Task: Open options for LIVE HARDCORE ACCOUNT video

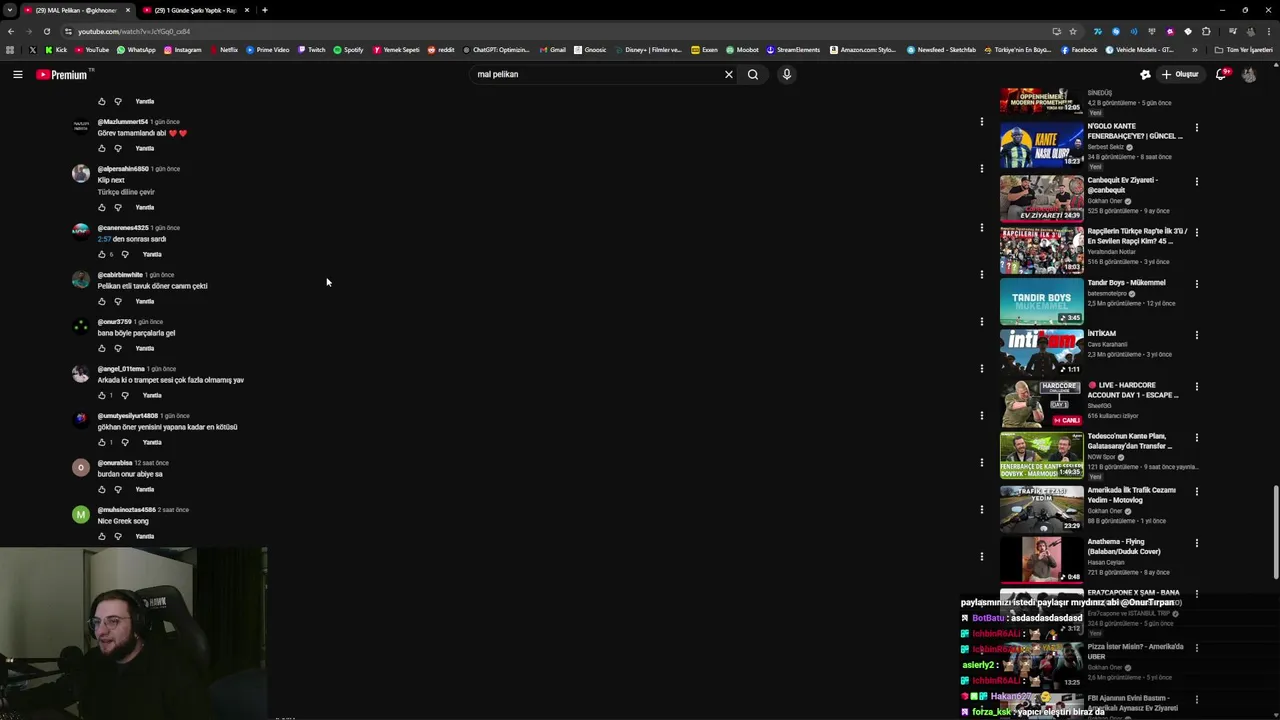Action: (1196, 387)
